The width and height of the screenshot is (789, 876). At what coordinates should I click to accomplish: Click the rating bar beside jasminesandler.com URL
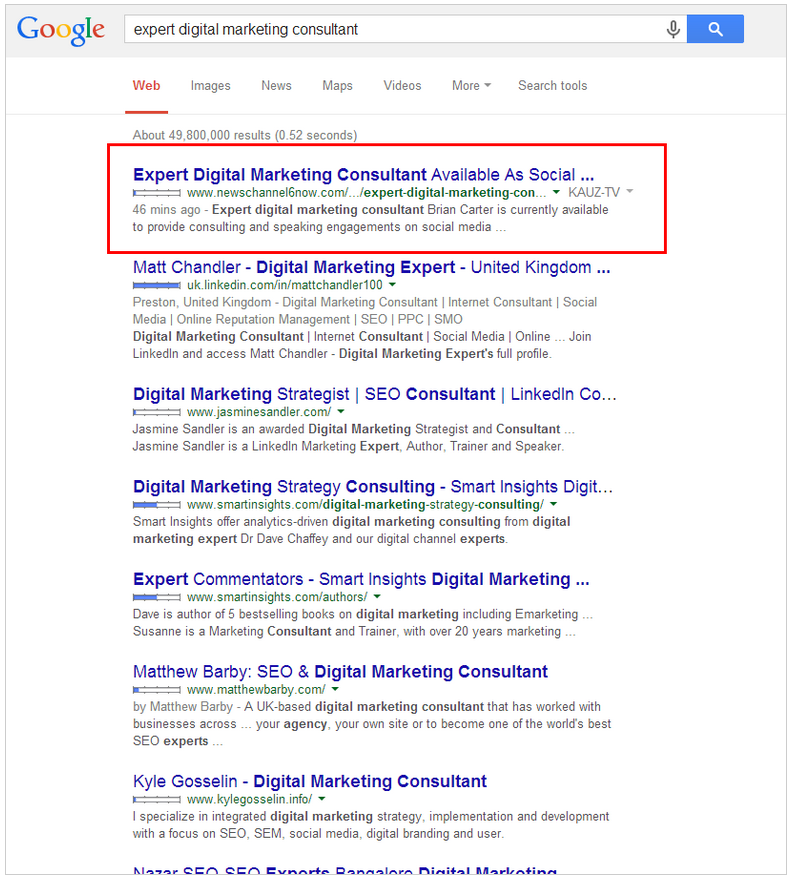coord(157,412)
